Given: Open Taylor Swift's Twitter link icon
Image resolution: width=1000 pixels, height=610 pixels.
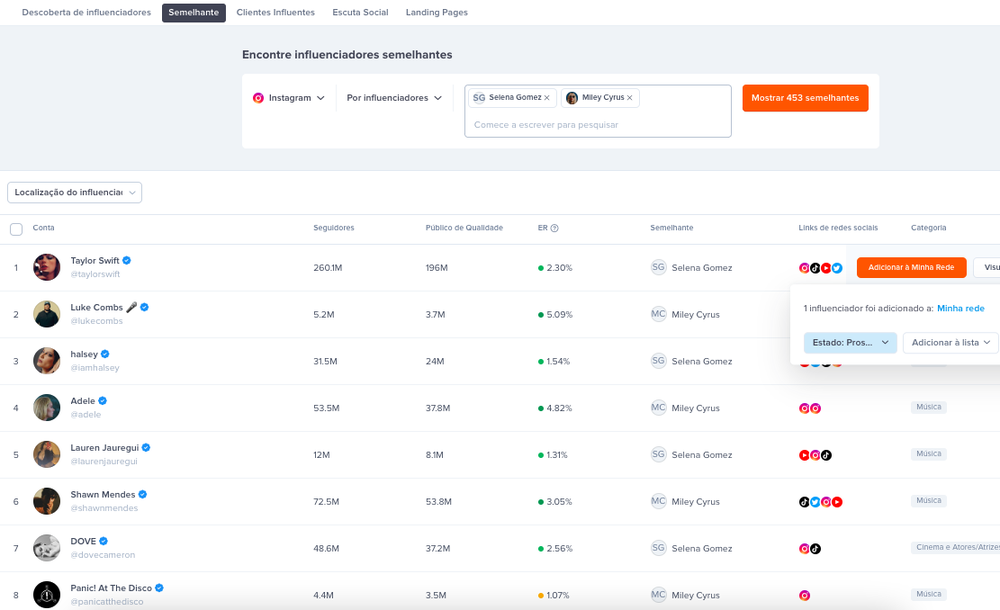Looking at the screenshot, I should [837, 268].
